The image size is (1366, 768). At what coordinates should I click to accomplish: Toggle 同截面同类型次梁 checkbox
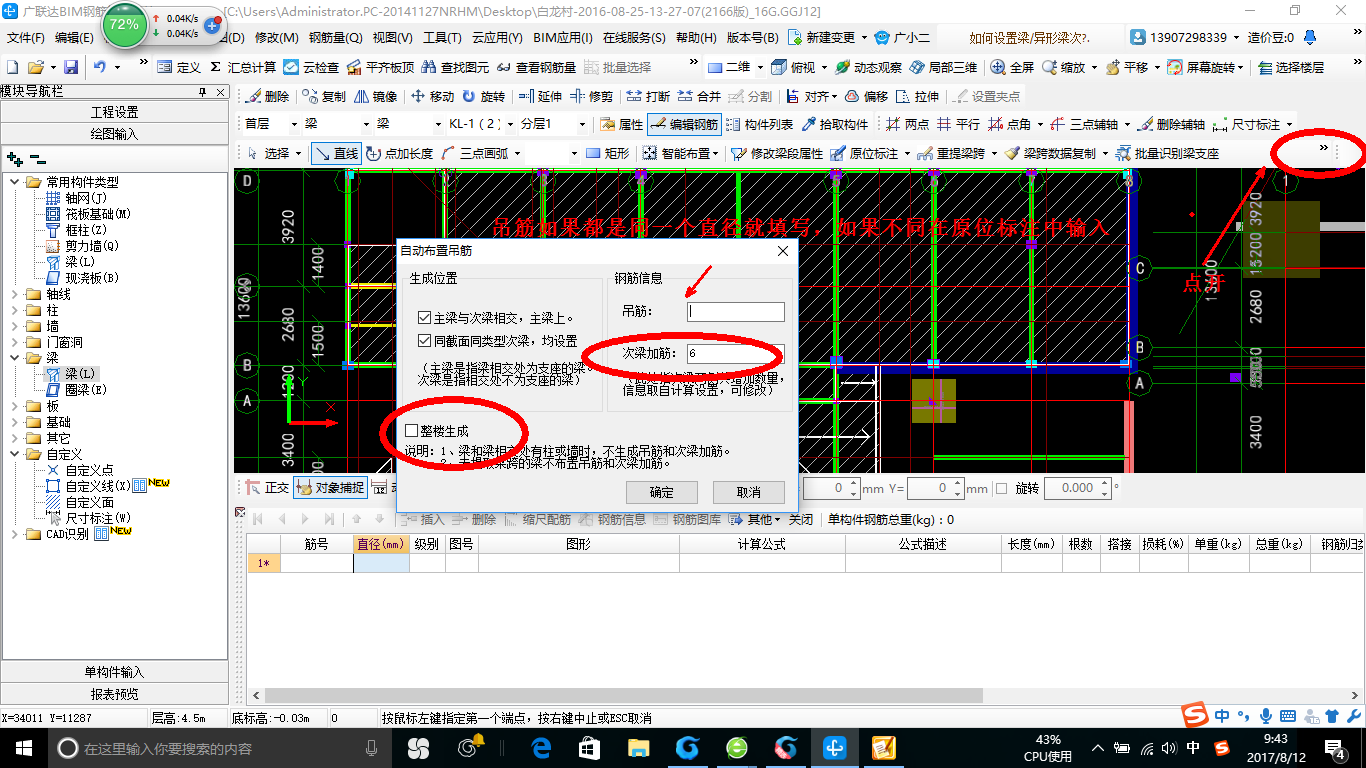click(x=426, y=341)
